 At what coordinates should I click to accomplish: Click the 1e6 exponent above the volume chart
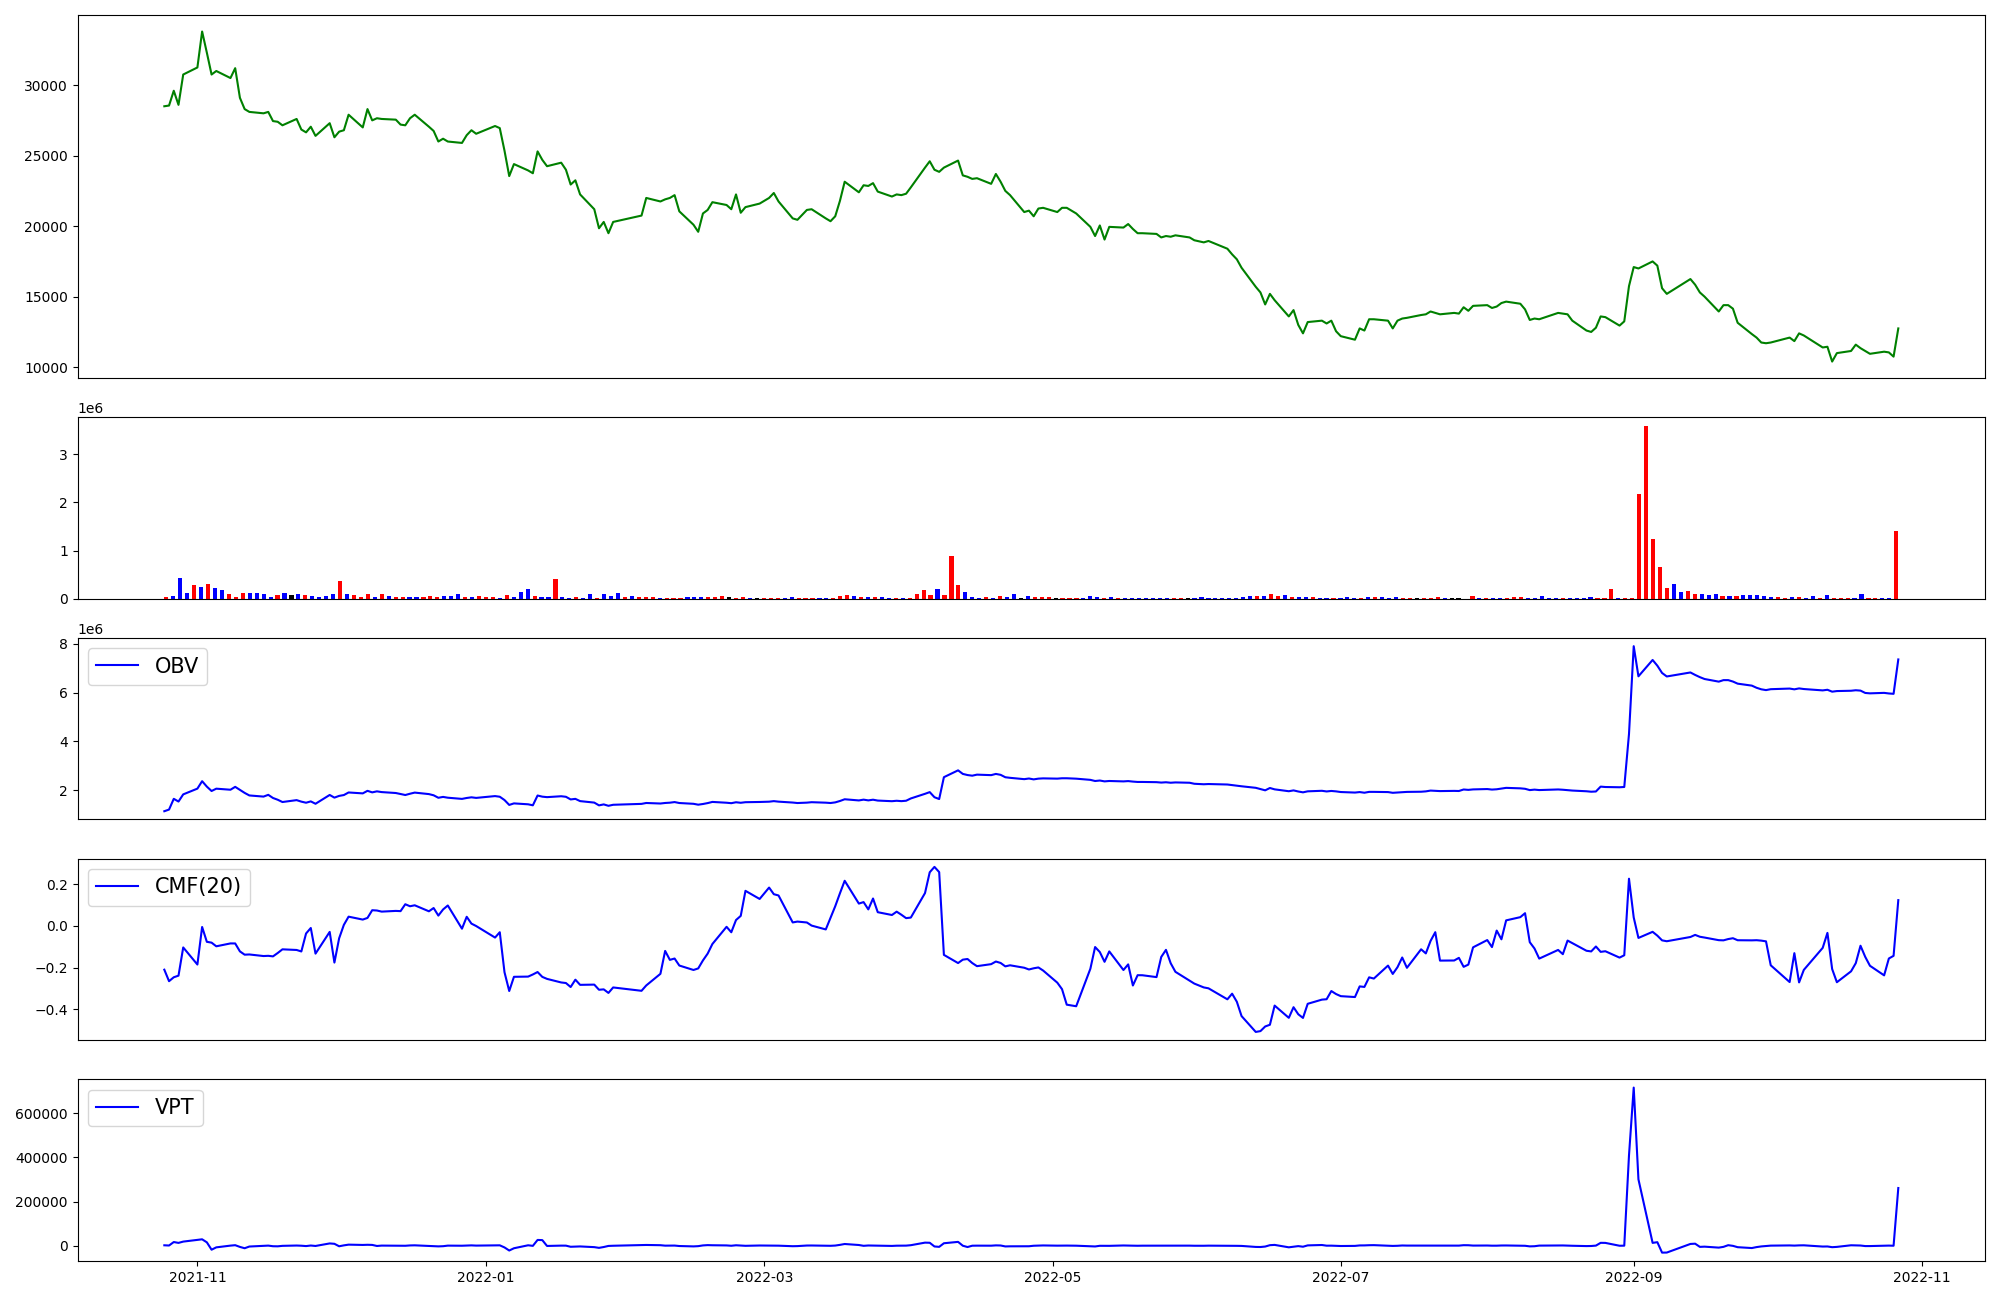click(x=90, y=408)
